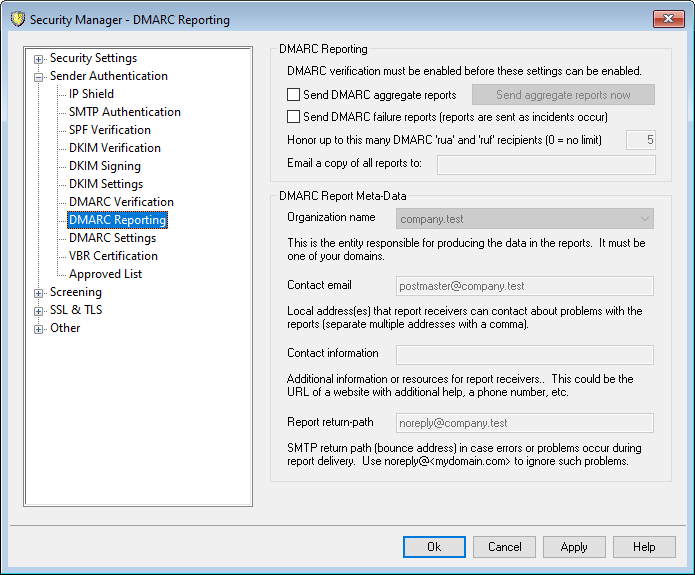Enable Send DMARC failure reports checkbox

click(x=294, y=117)
